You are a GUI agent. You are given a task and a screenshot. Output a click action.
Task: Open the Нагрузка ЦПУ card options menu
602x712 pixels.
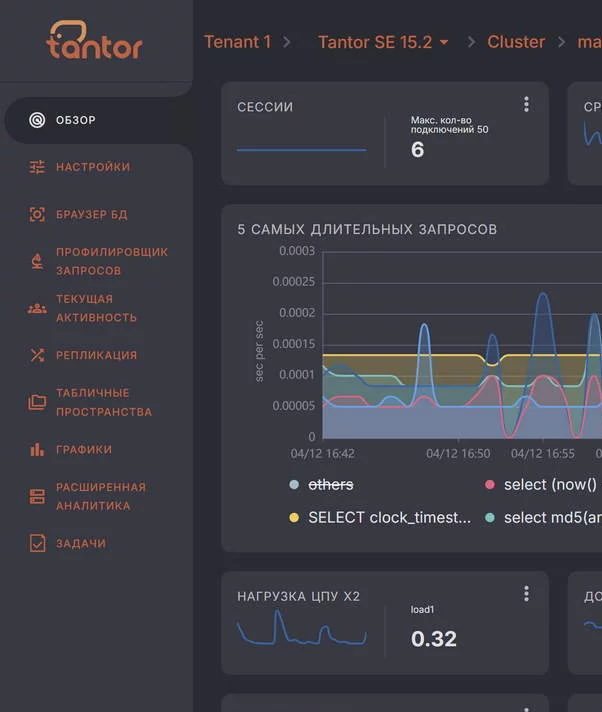click(x=526, y=594)
